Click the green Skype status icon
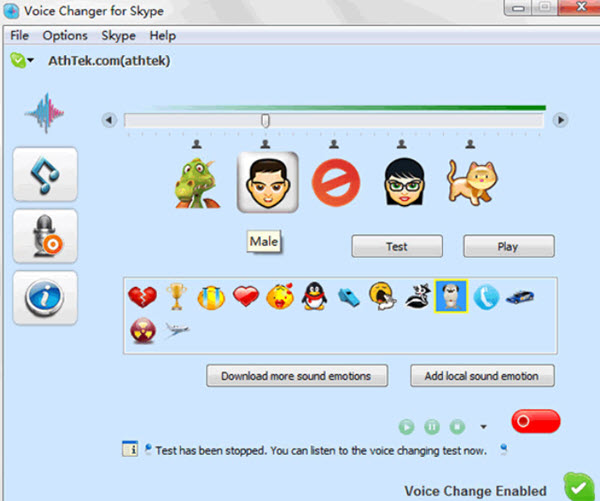 18,60
